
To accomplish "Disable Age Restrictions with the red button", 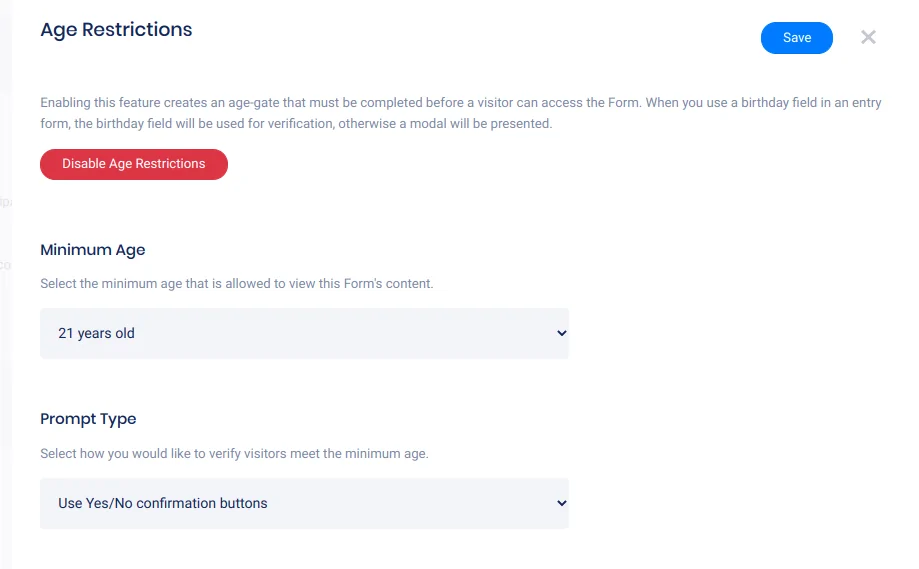I will (134, 164).
